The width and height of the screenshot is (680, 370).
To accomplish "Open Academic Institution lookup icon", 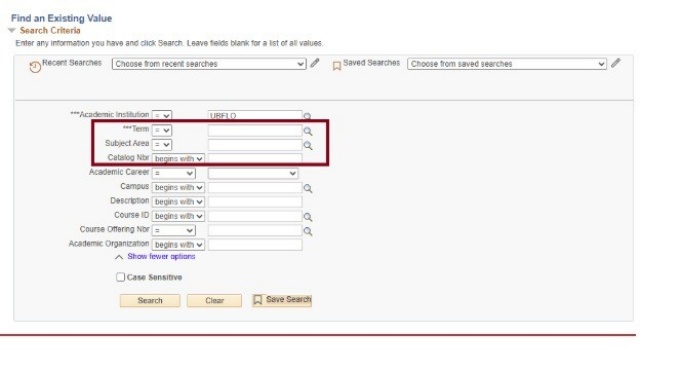I will click(307, 116).
